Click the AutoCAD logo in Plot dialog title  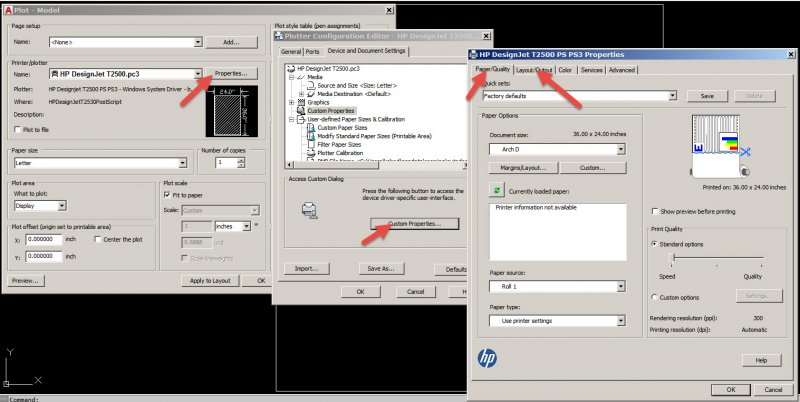pos(8,10)
